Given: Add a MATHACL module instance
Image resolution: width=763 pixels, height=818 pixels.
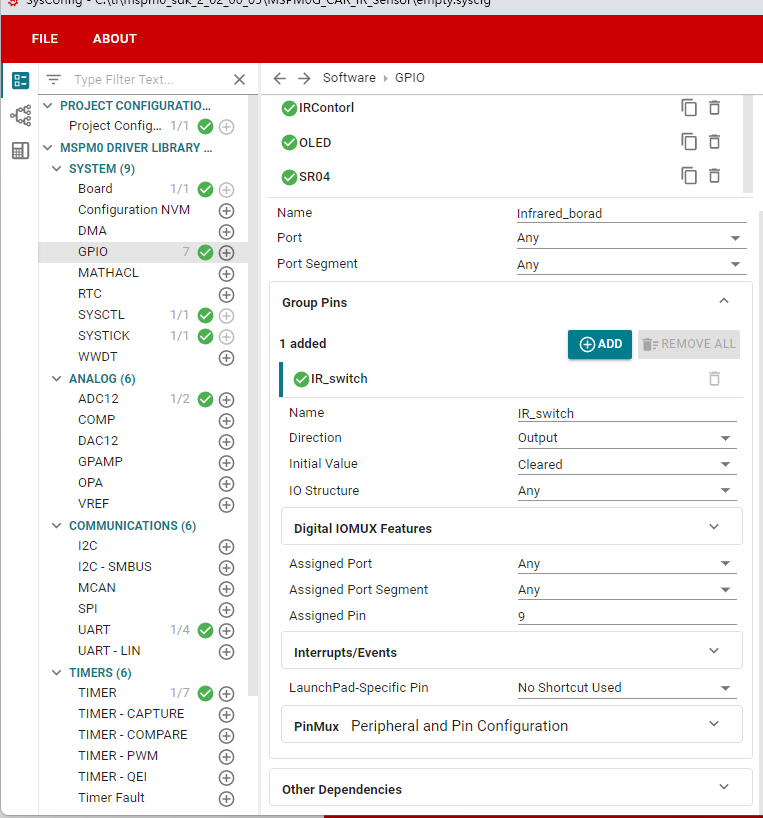Looking at the screenshot, I should coord(226,273).
